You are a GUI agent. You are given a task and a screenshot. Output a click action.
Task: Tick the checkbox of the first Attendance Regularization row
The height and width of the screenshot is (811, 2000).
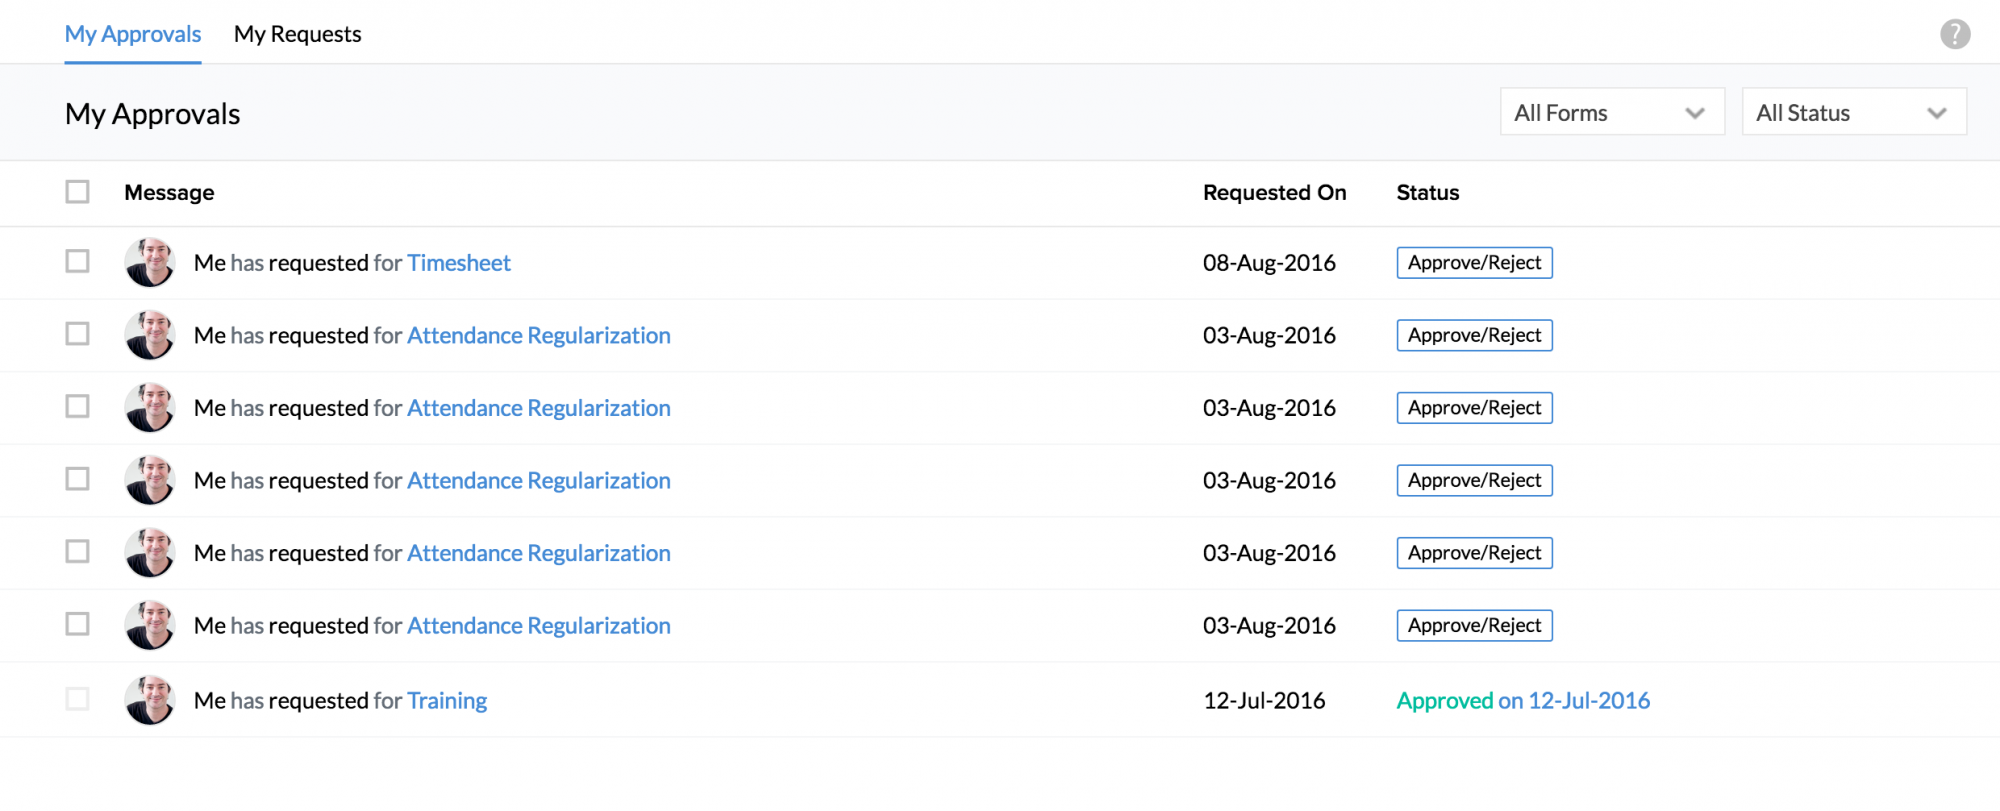point(77,334)
